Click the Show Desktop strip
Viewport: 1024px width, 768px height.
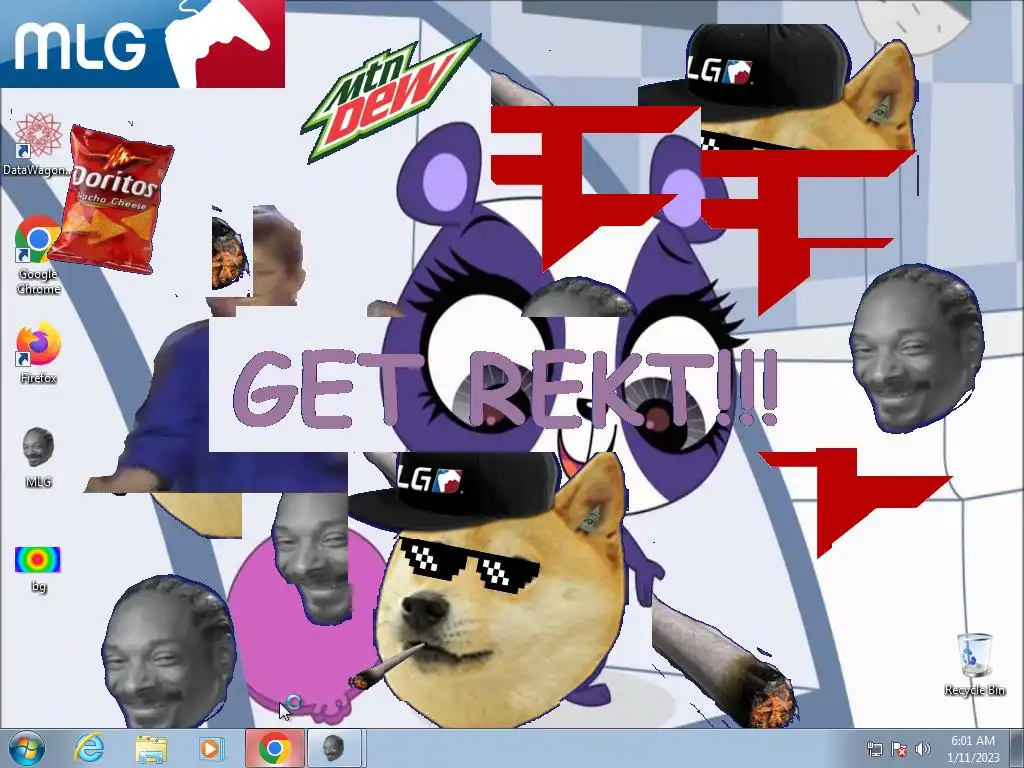coord(1017,748)
